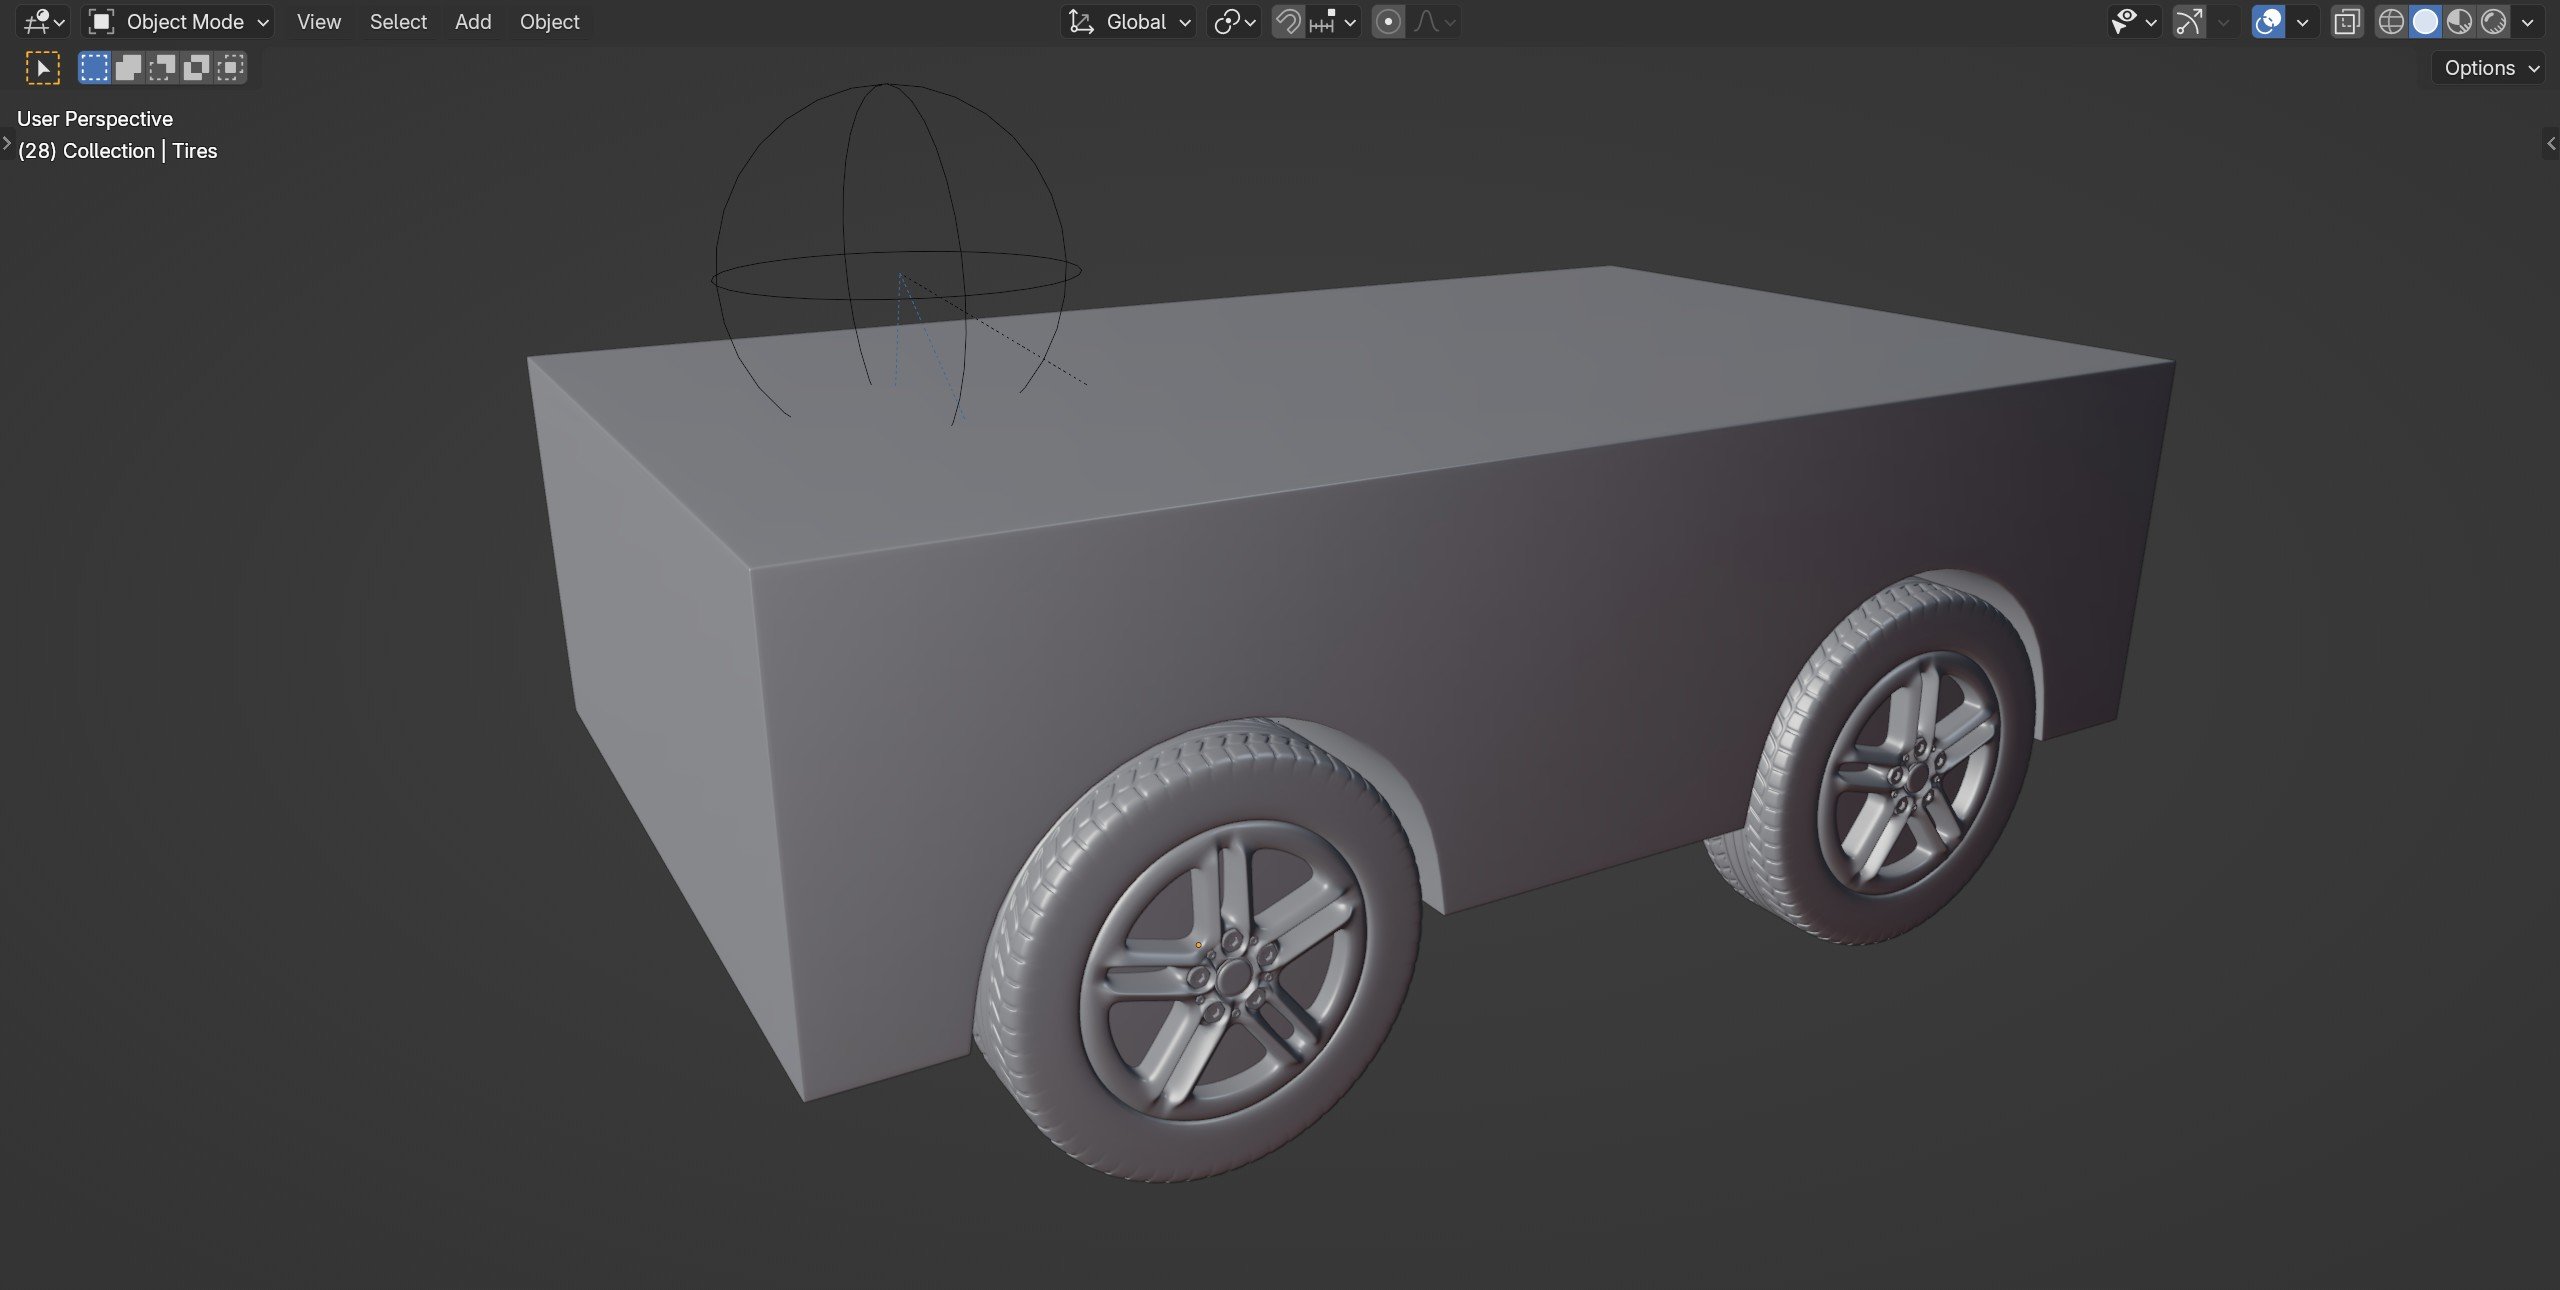The image size is (2560, 1290).
Task: Open the View menu
Action: pos(318,22)
